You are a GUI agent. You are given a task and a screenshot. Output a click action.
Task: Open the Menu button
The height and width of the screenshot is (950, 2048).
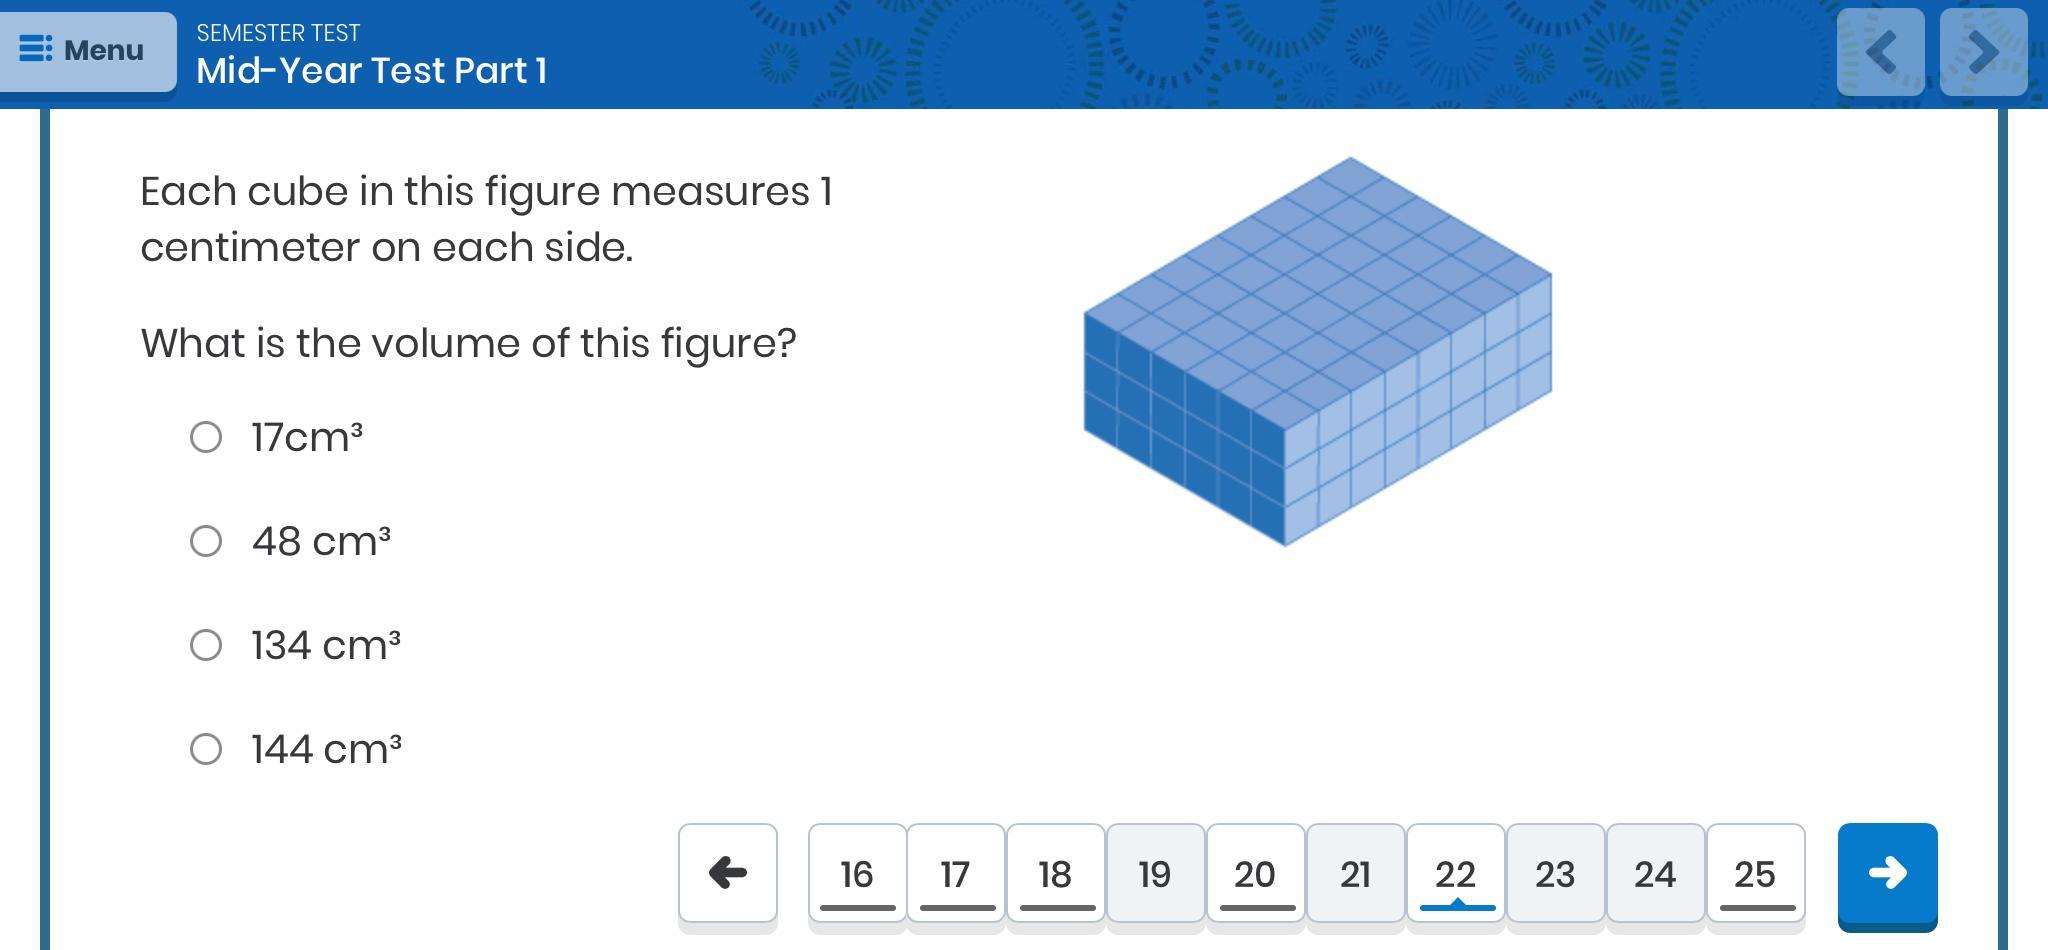(86, 50)
